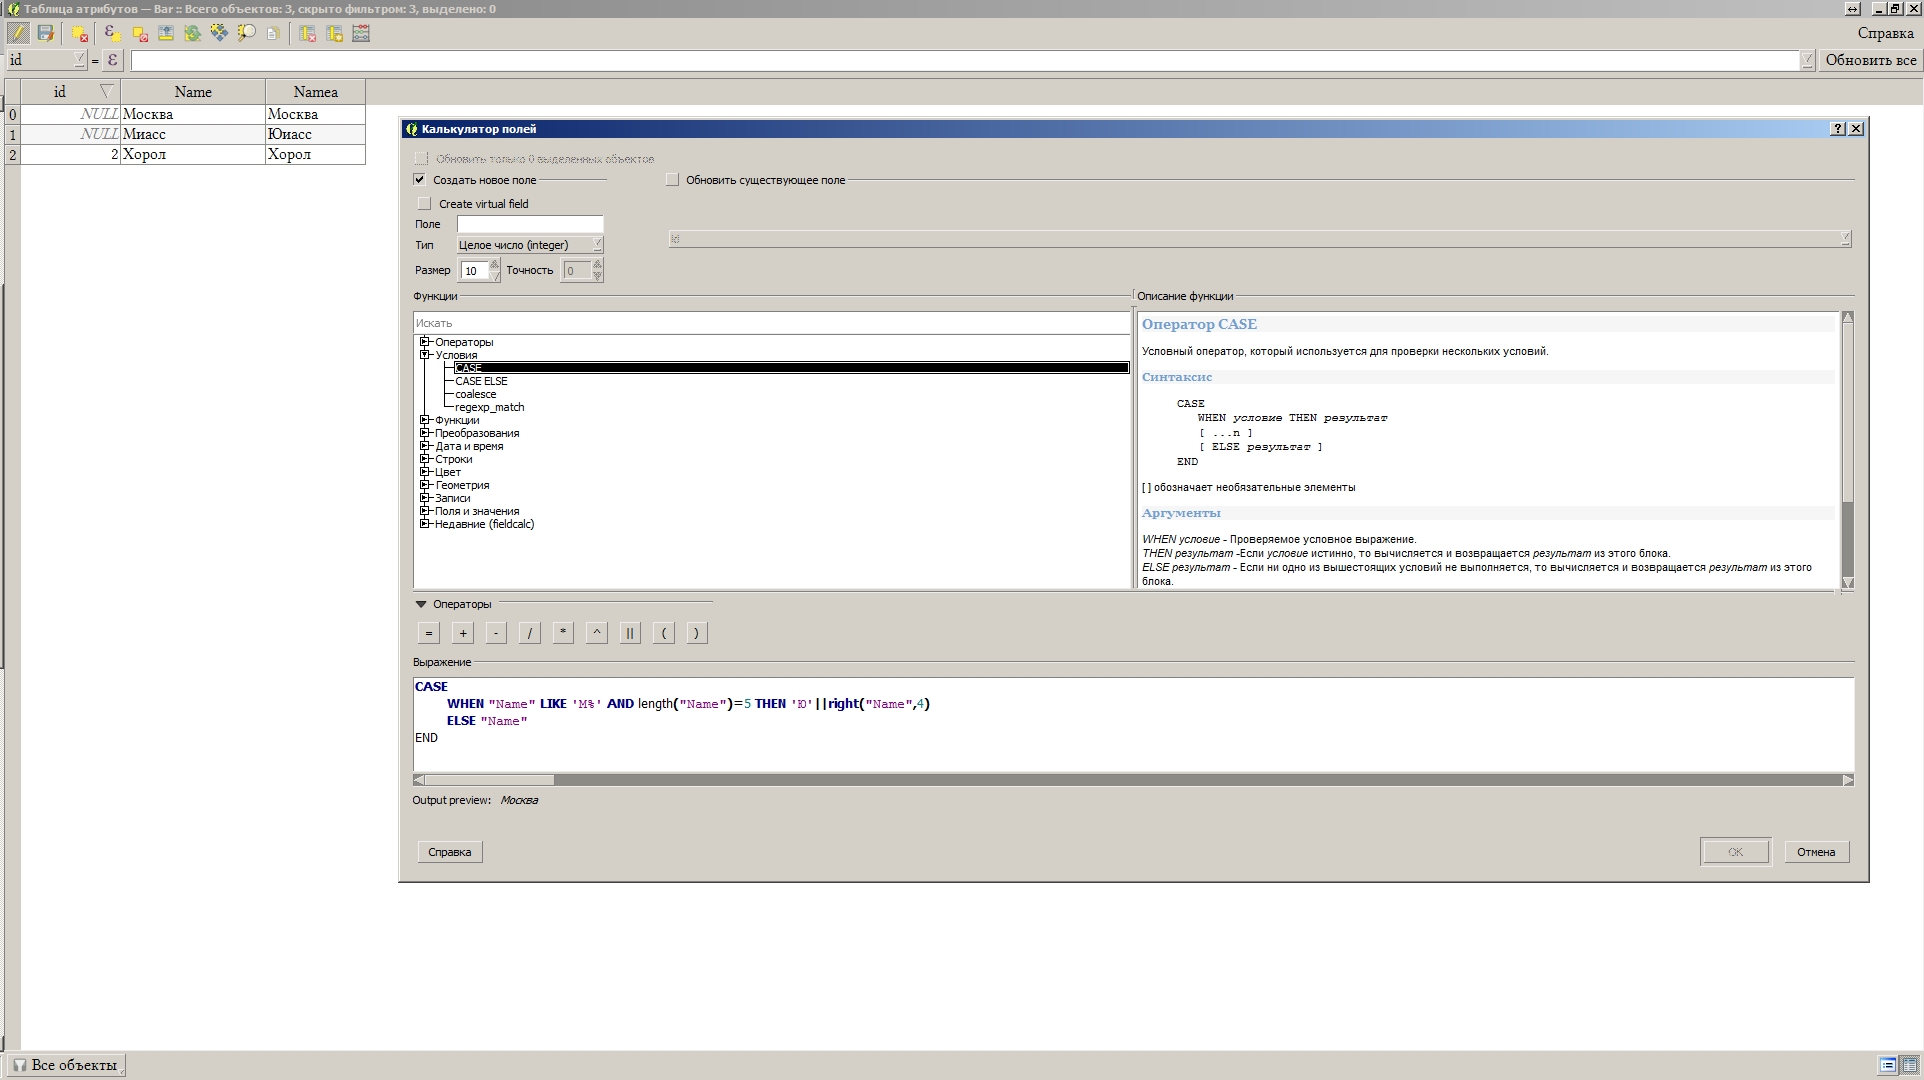Click the save edits floppy icon
The image size is (1924, 1080).
tap(45, 33)
